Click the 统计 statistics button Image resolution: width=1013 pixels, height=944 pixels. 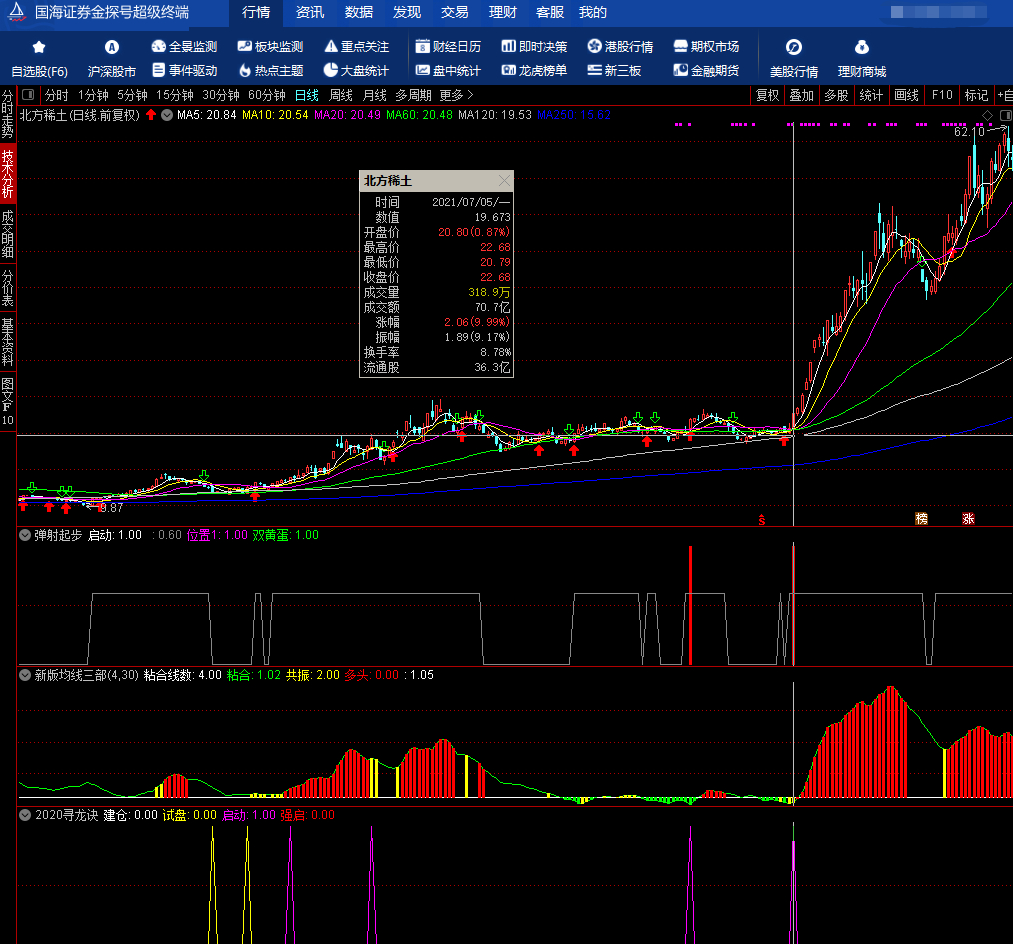pyautogui.click(x=872, y=95)
